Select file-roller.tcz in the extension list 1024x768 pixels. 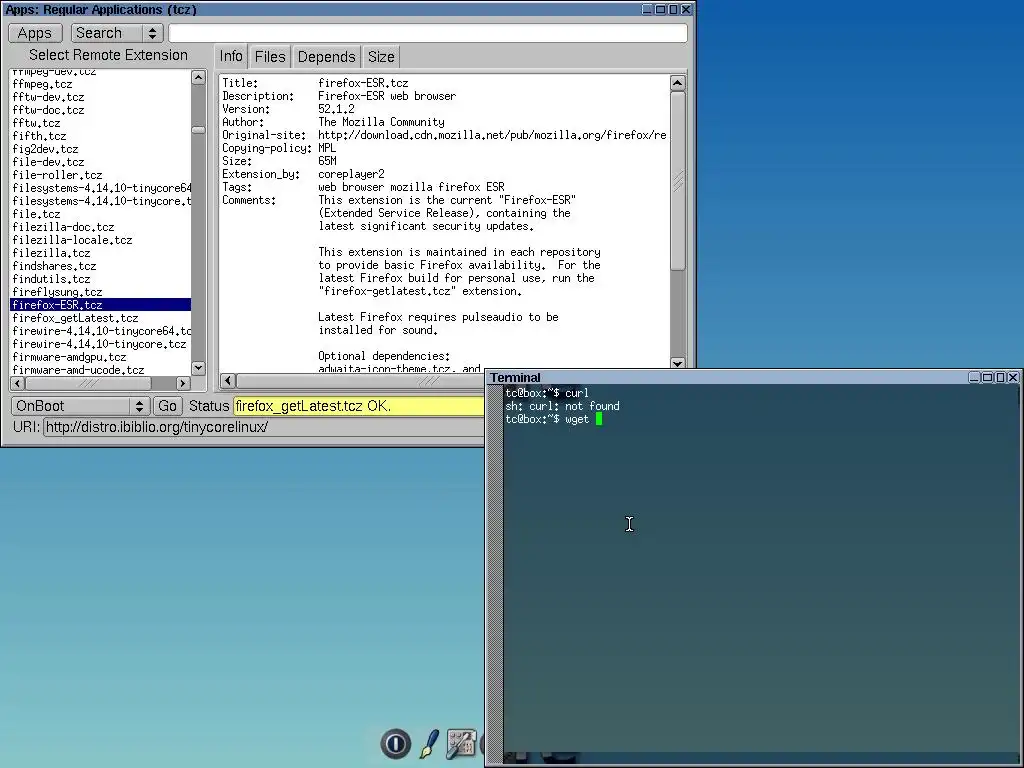(x=100, y=175)
